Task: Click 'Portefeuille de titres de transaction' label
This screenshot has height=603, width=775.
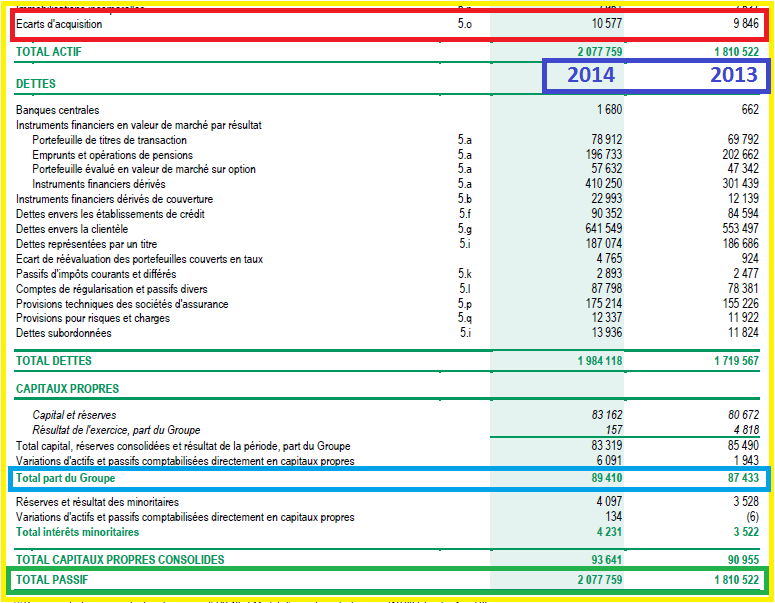Action: click(109, 140)
